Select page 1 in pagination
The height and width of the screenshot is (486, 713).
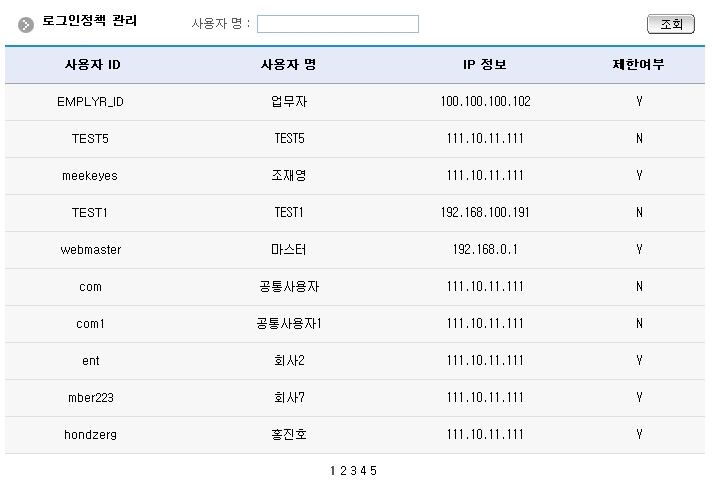[333, 471]
